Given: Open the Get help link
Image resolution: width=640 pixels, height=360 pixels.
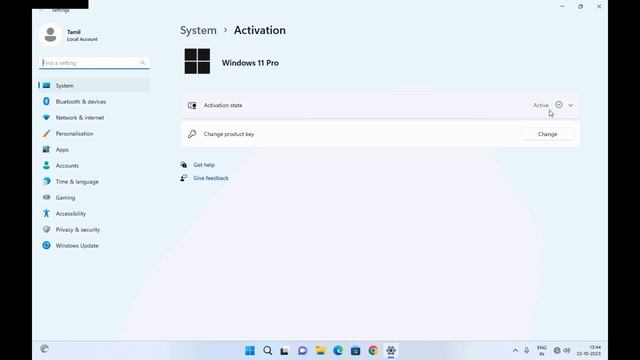Looking at the screenshot, I should point(204,165).
